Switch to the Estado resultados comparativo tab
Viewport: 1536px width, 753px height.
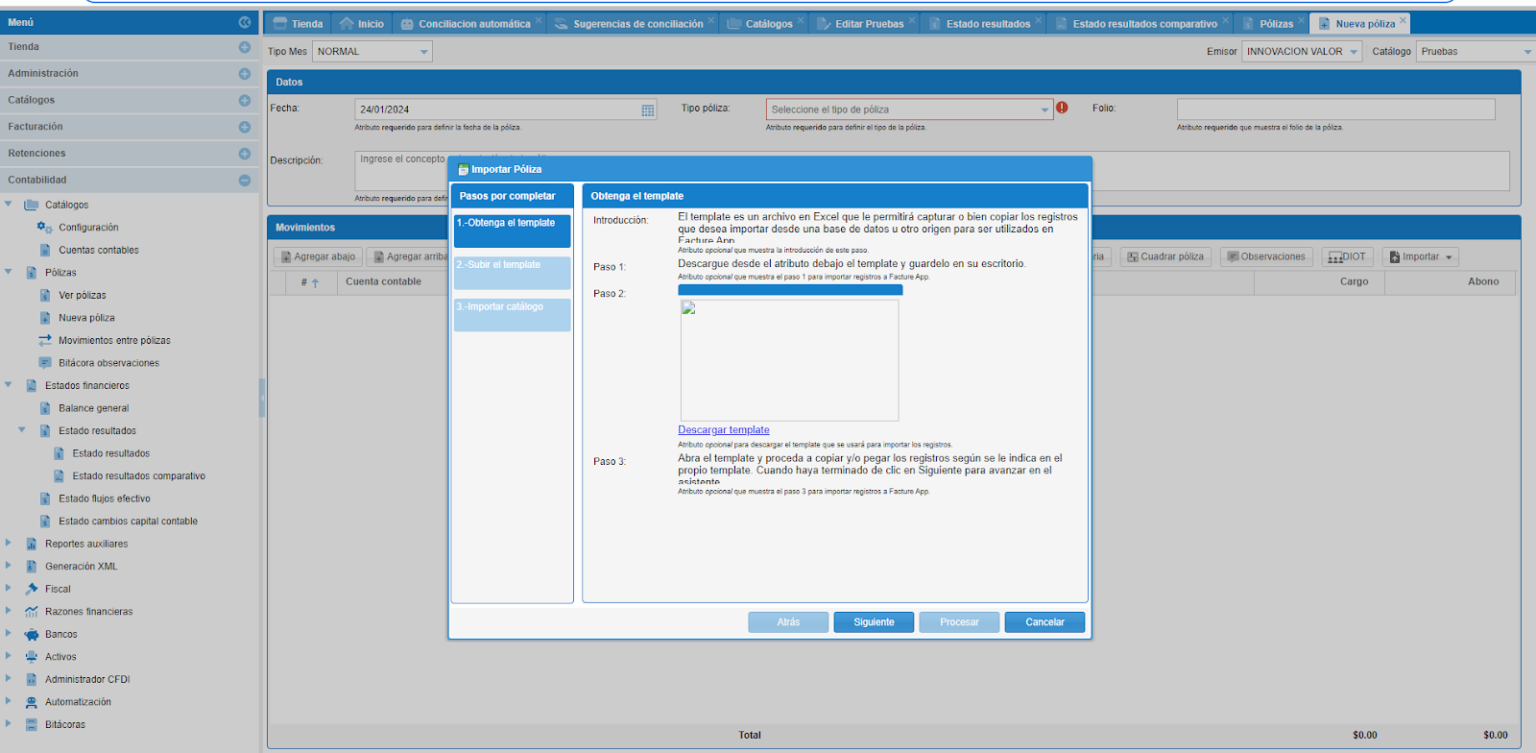click(1143, 24)
